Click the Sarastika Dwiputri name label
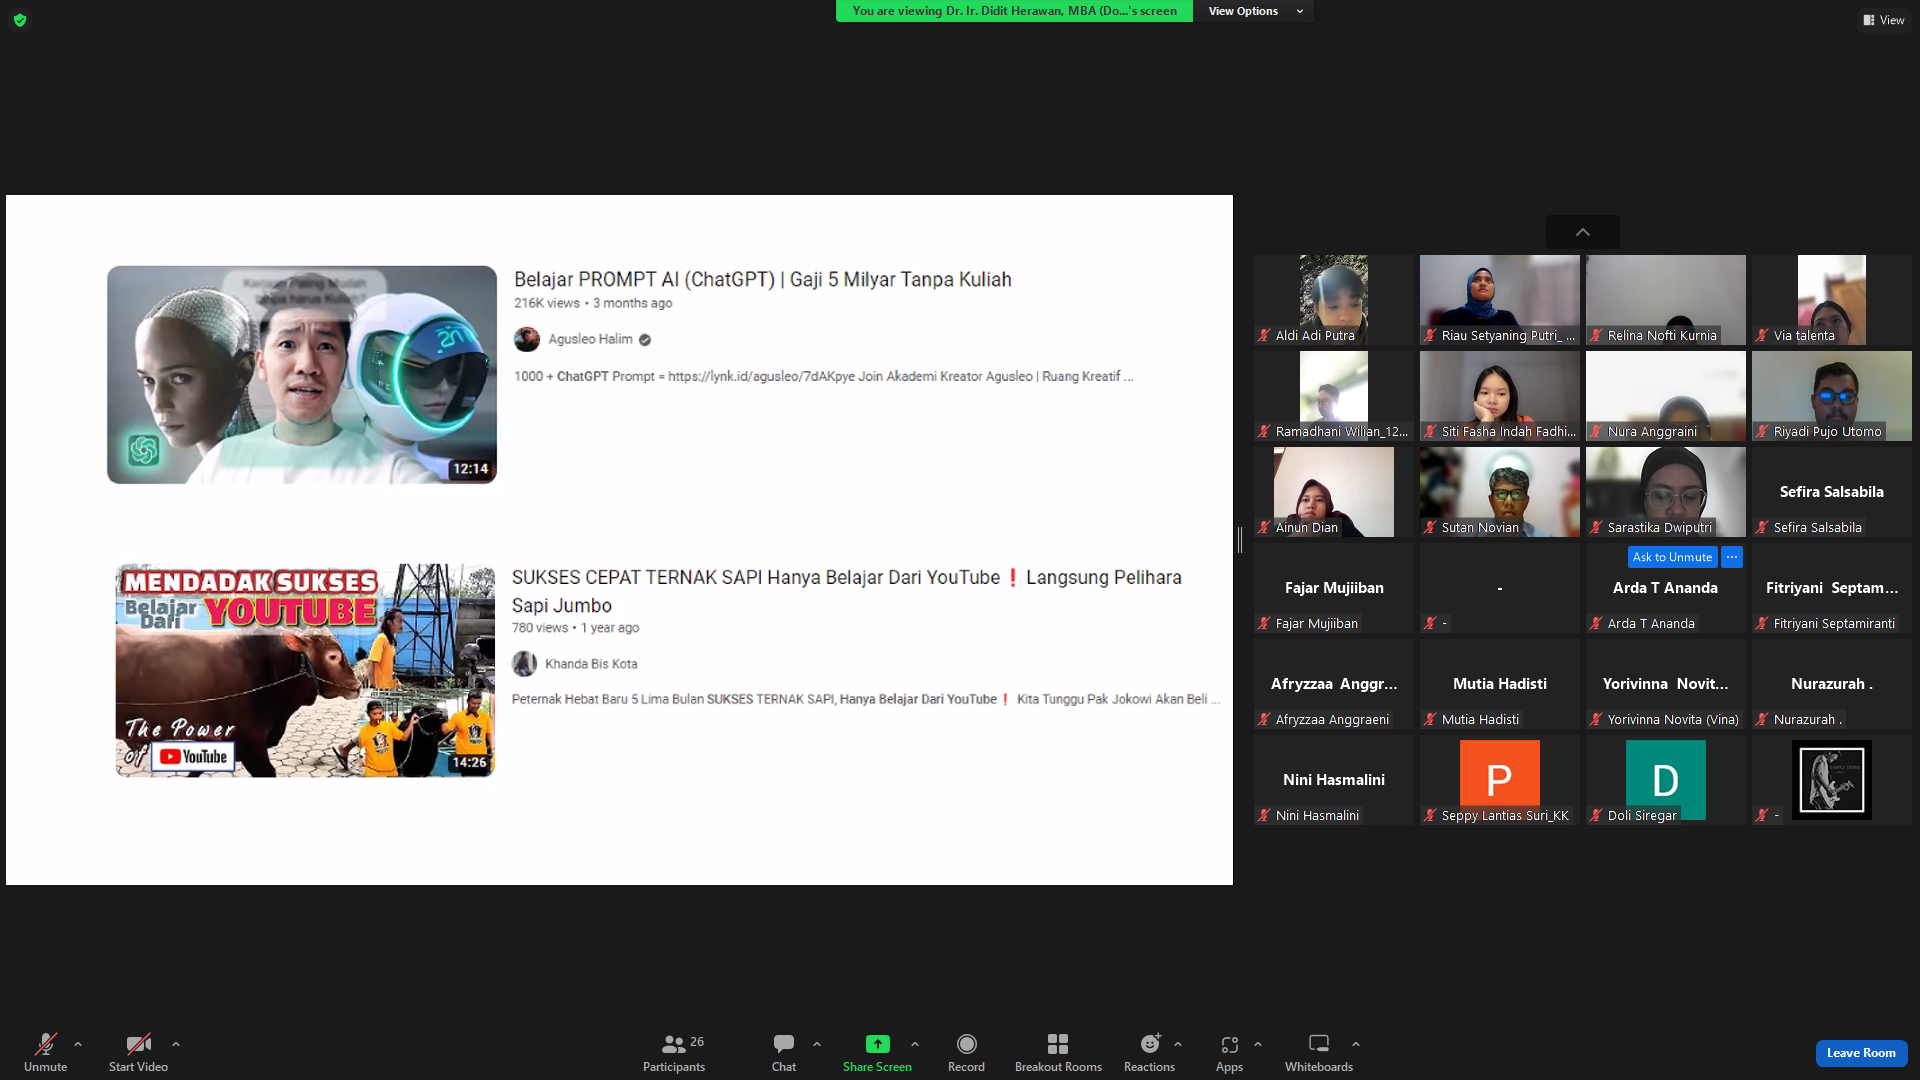The width and height of the screenshot is (1920, 1080). 1660,528
